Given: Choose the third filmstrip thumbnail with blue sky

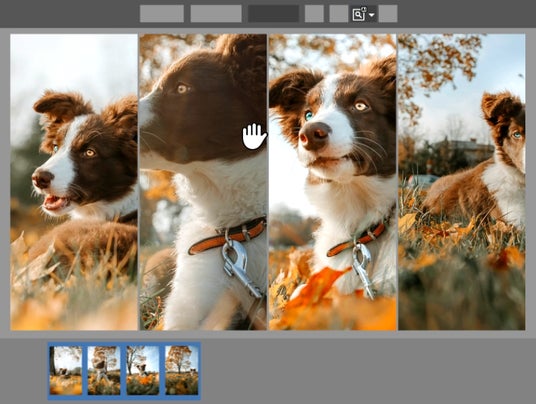Looking at the screenshot, I should point(143,371).
